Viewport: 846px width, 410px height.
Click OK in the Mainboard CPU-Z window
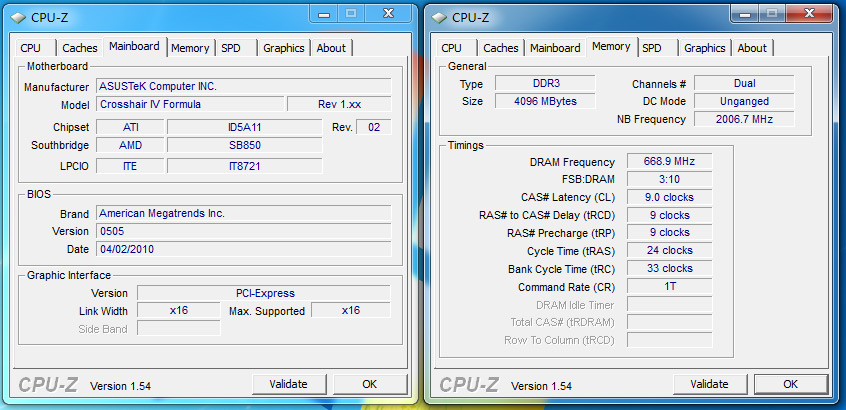point(370,384)
